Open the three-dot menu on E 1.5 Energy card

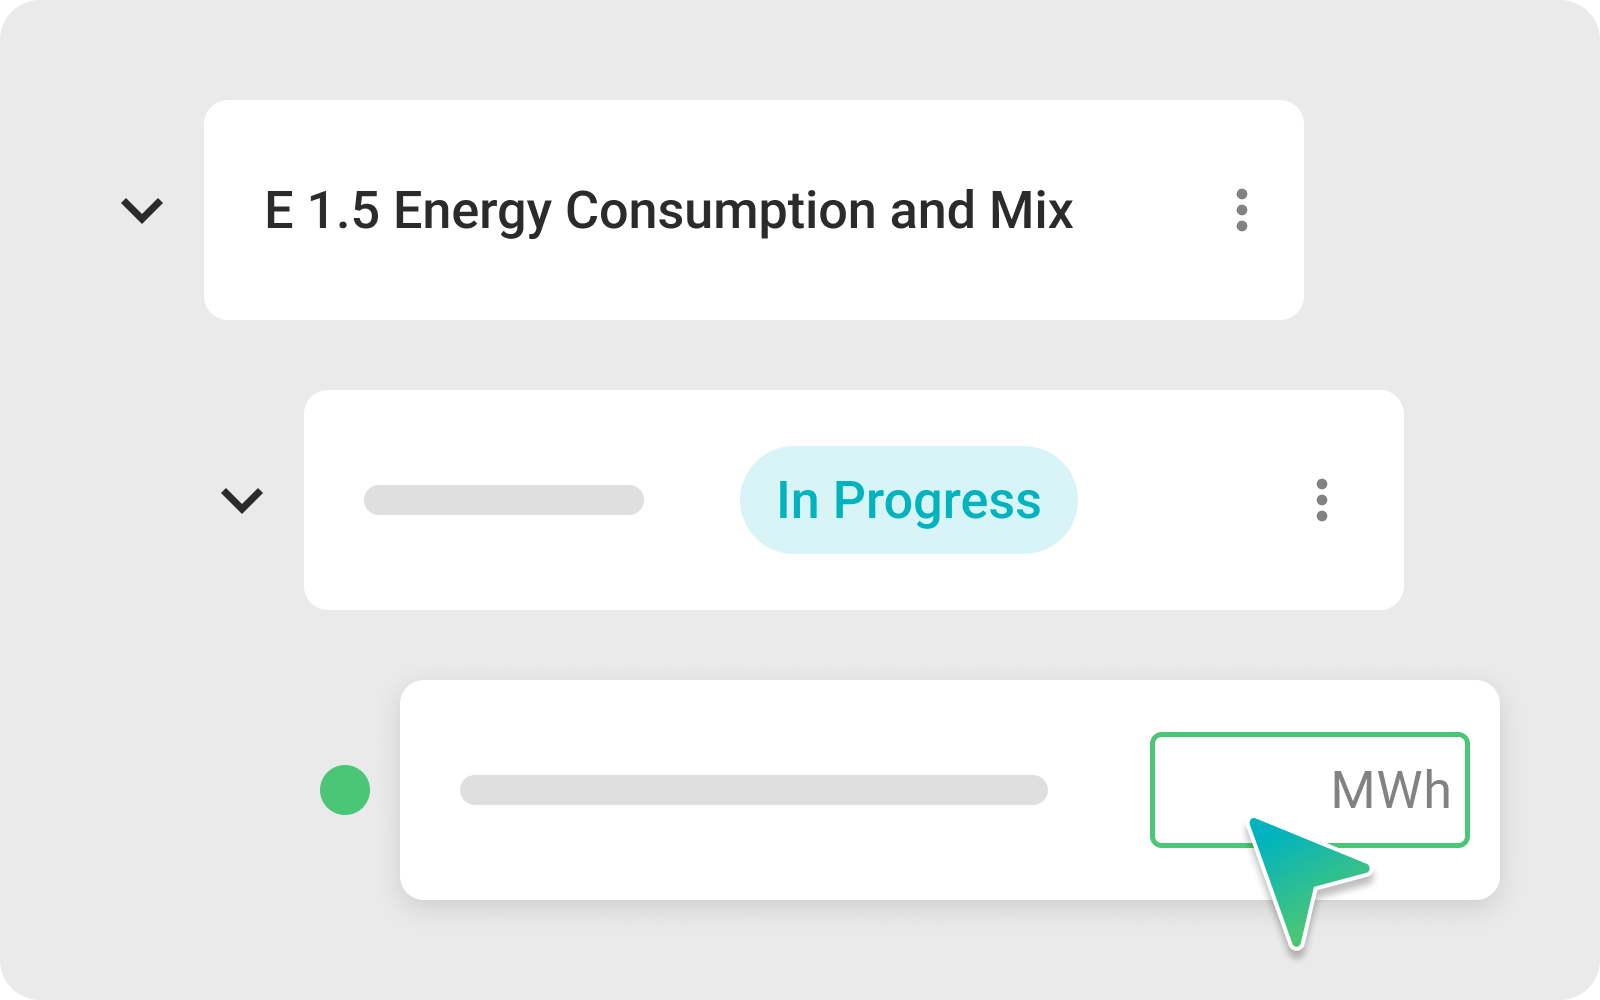tap(1241, 210)
